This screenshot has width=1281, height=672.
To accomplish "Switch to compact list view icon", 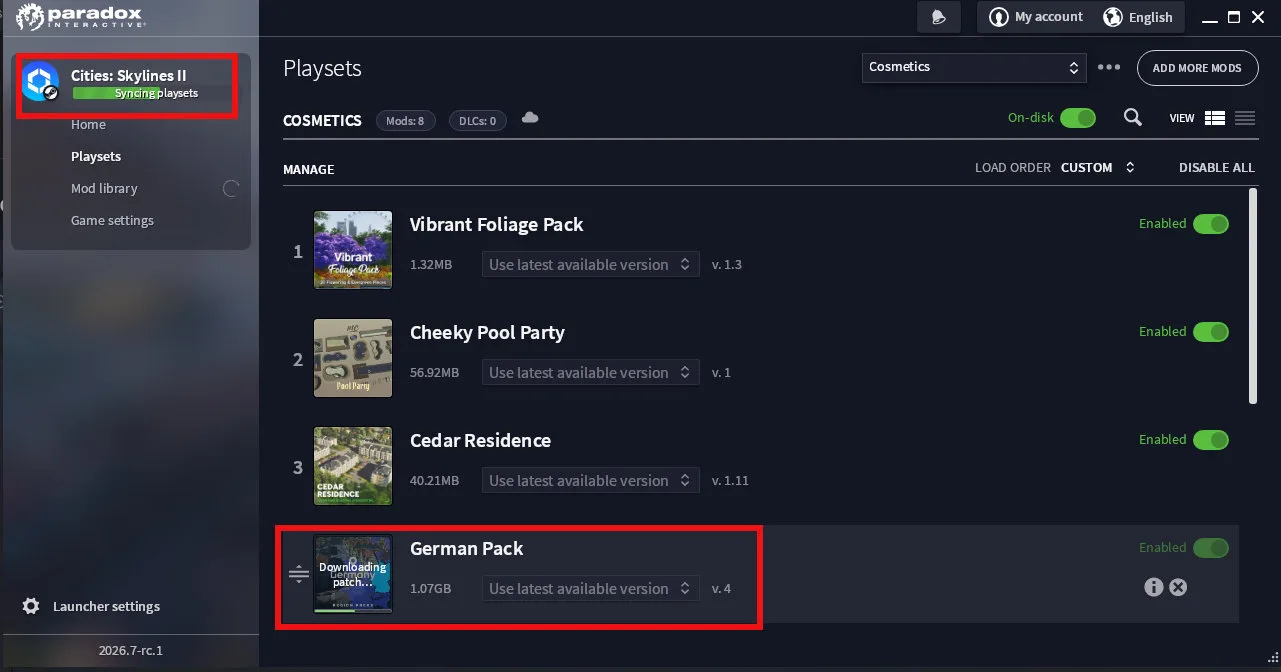I will coord(1245,118).
